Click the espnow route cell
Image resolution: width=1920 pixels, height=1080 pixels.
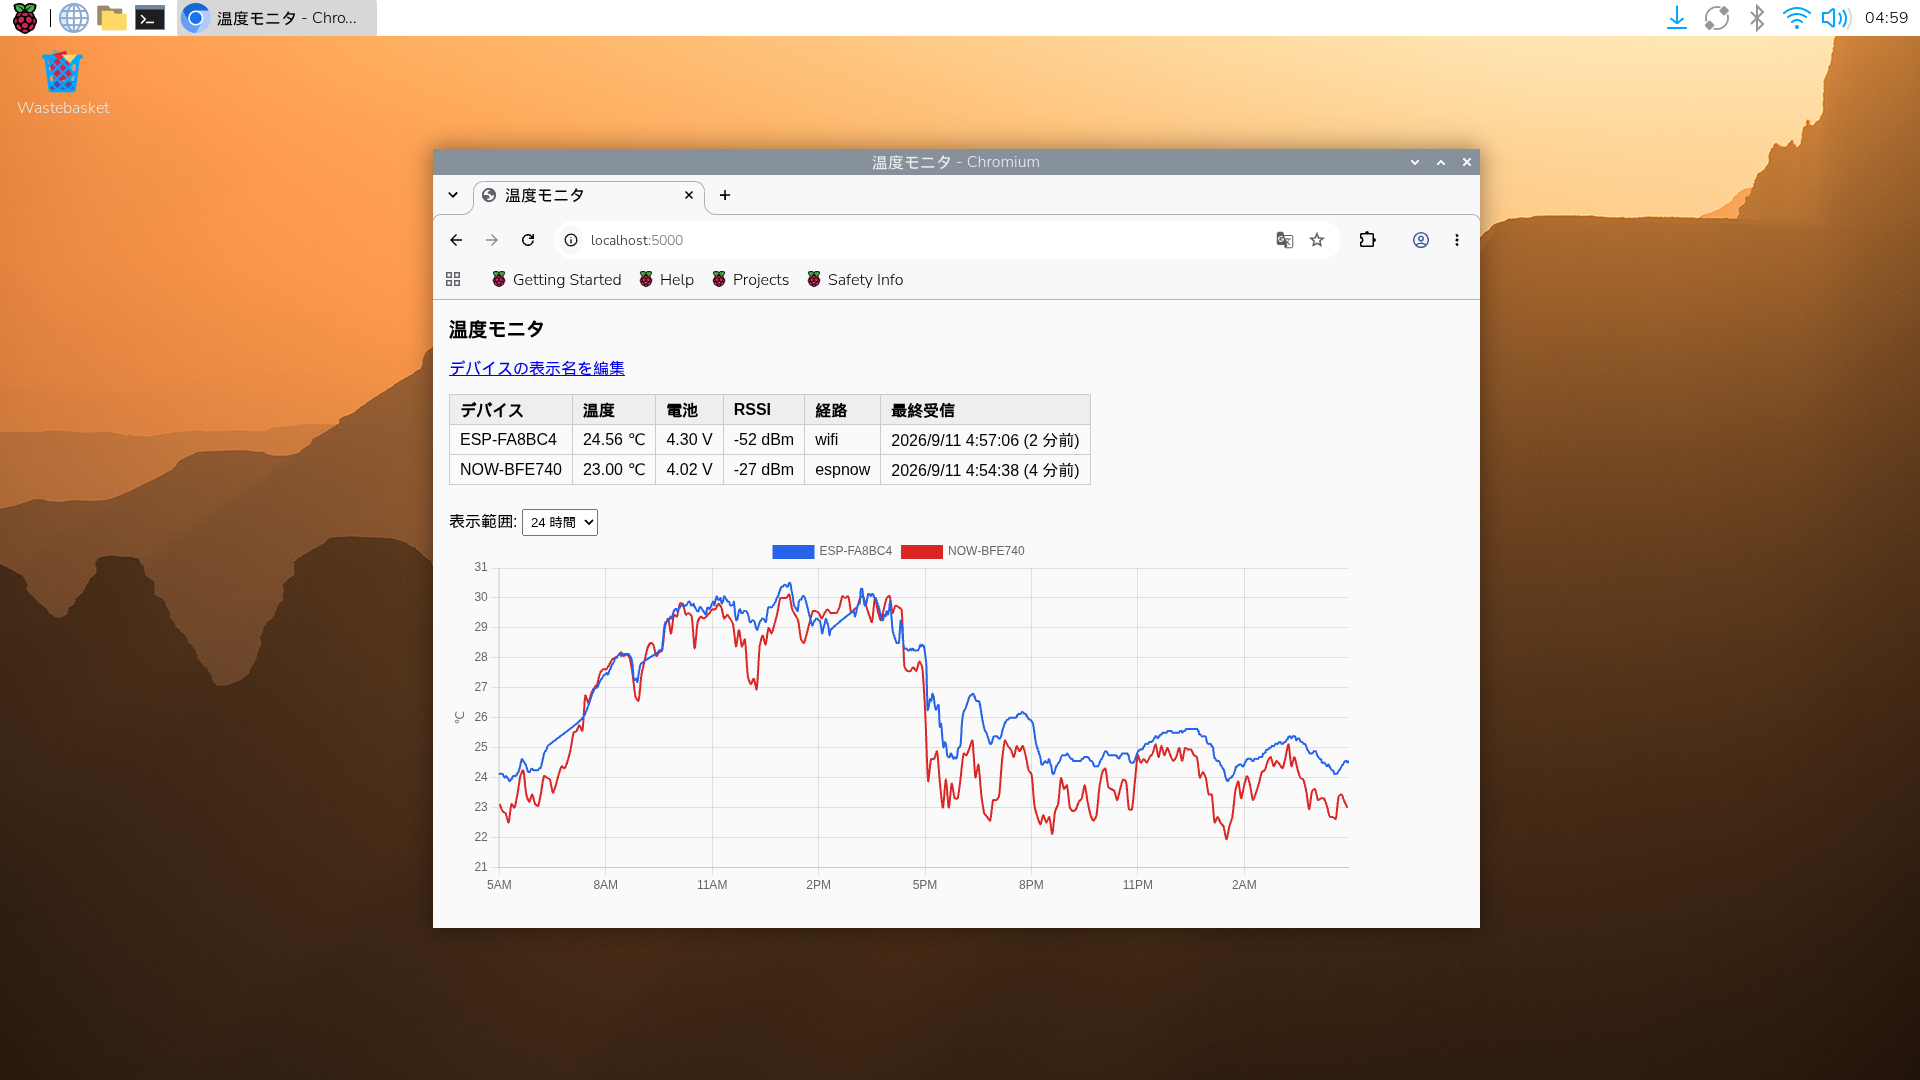point(842,470)
